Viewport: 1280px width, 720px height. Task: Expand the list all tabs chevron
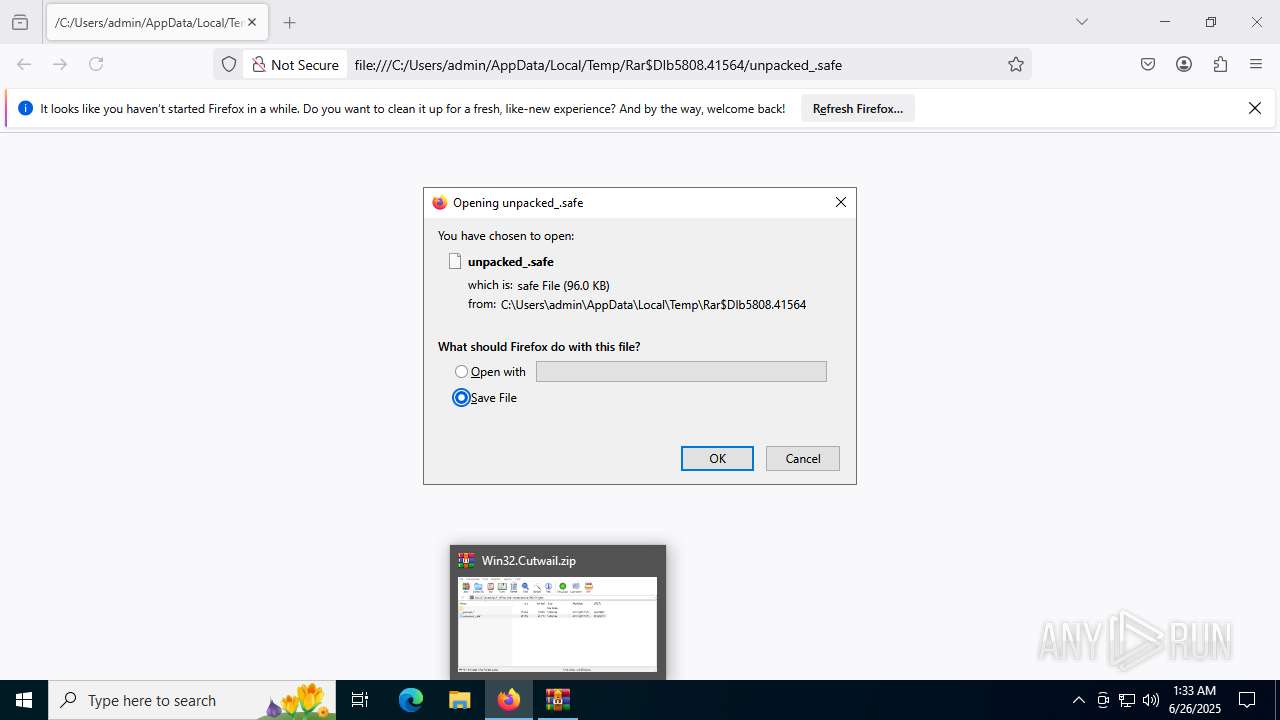(1081, 22)
